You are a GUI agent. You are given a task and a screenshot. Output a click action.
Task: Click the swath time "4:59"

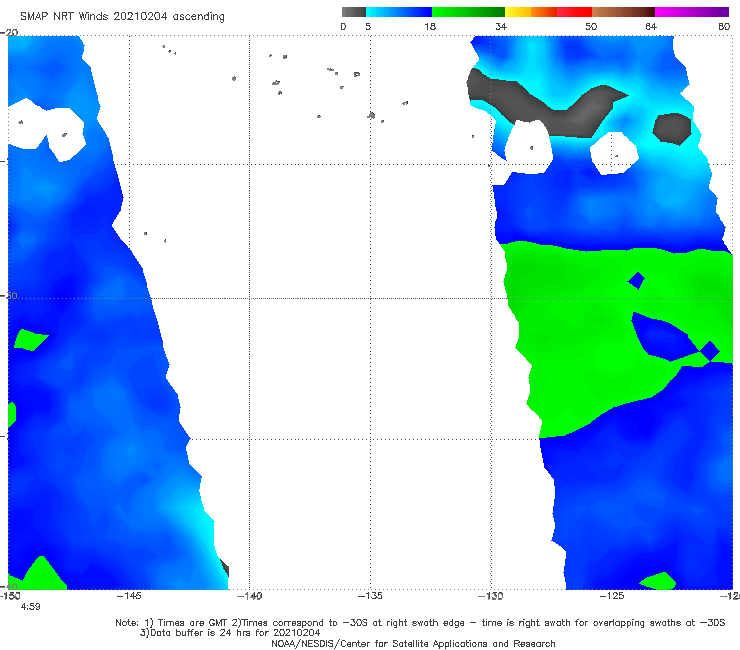[x=30, y=607]
